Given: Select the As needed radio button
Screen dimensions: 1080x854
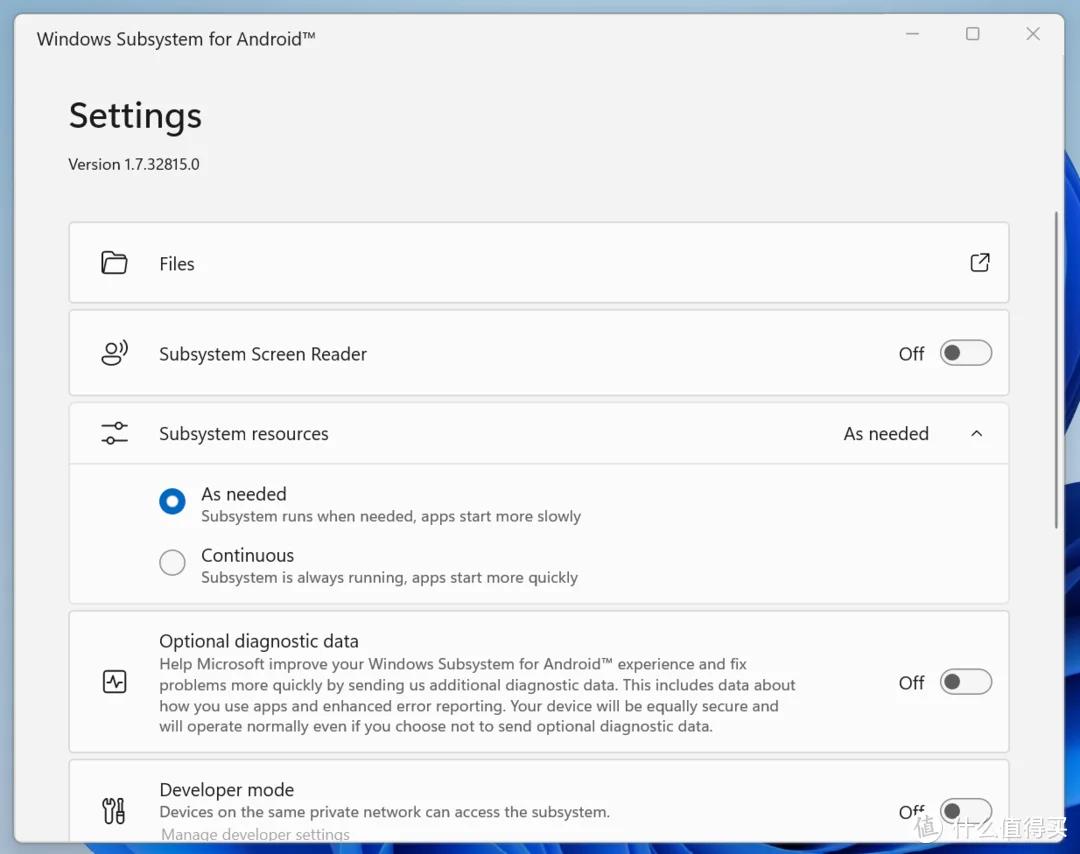Looking at the screenshot, I should pyautogui.click(x=172, y=501).
